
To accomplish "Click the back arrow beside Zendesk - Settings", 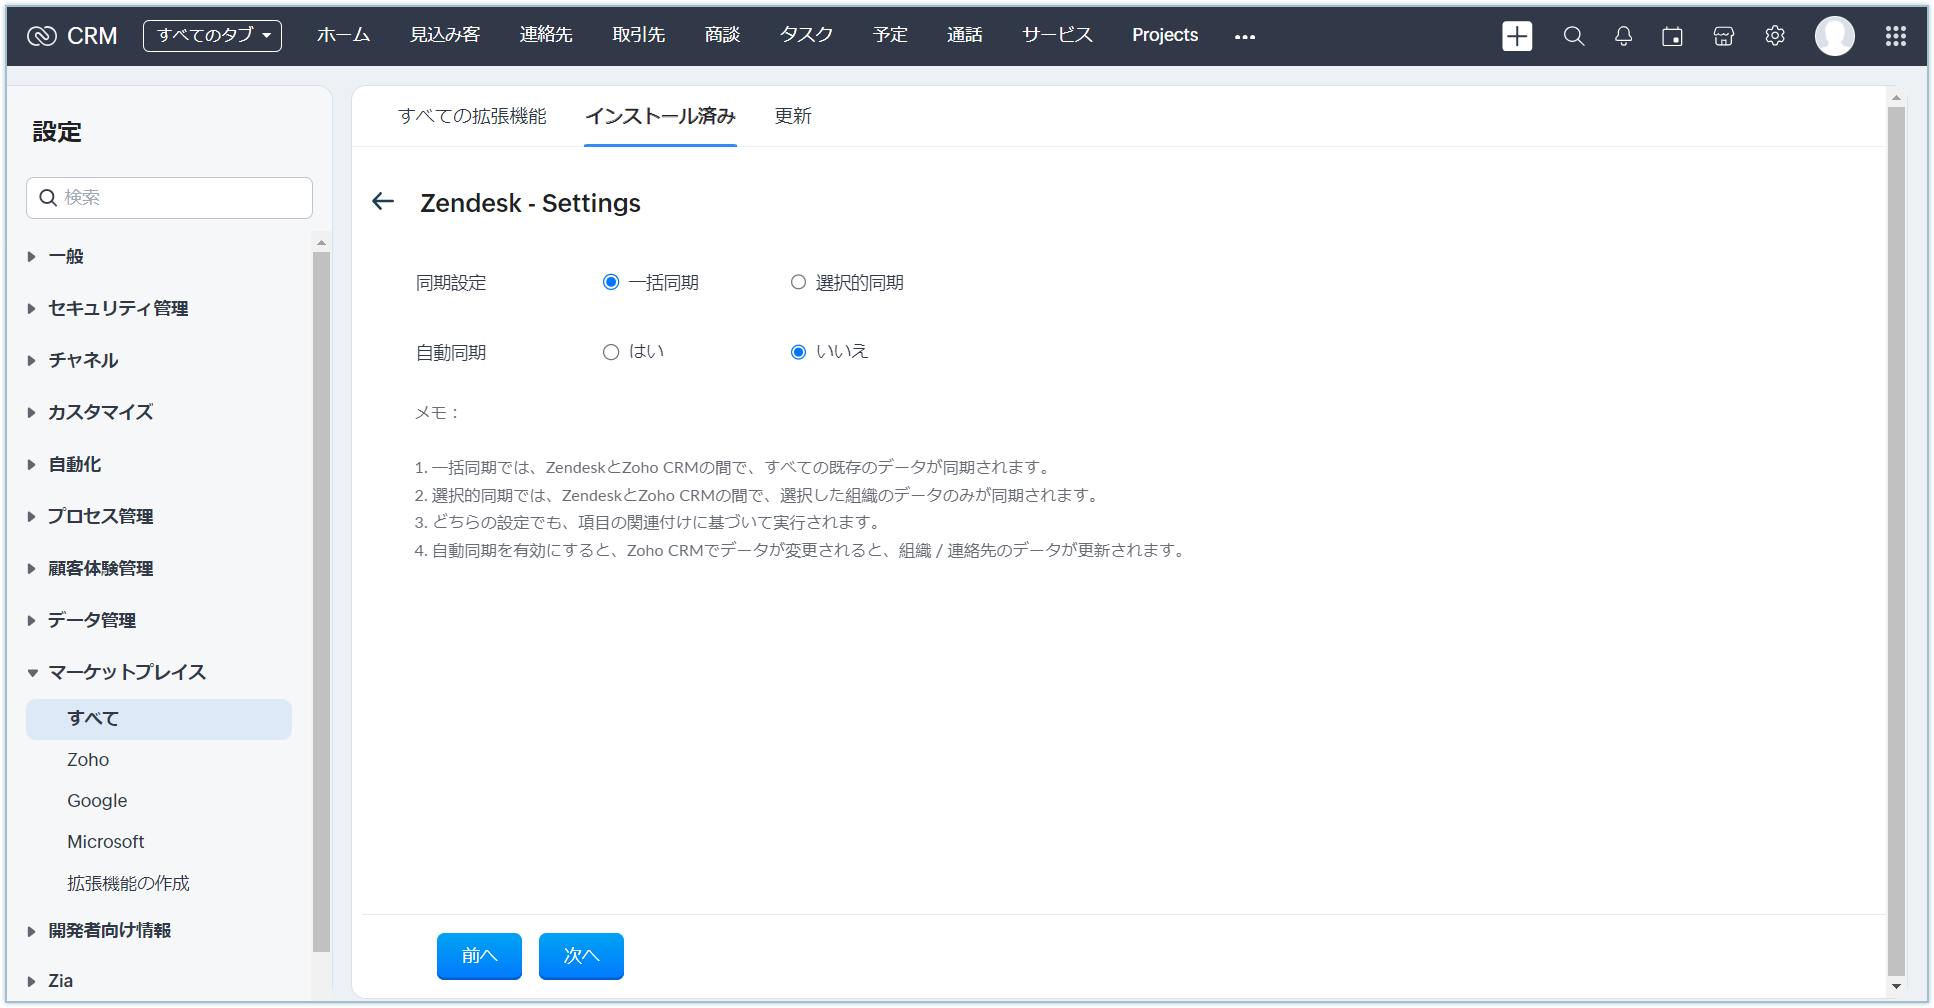I will coord(383,202).
